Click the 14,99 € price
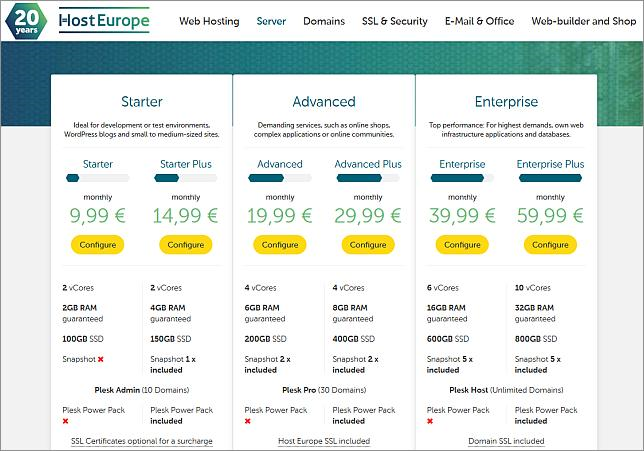The width and height of the screenshot is (644, 451). [186, 216]
